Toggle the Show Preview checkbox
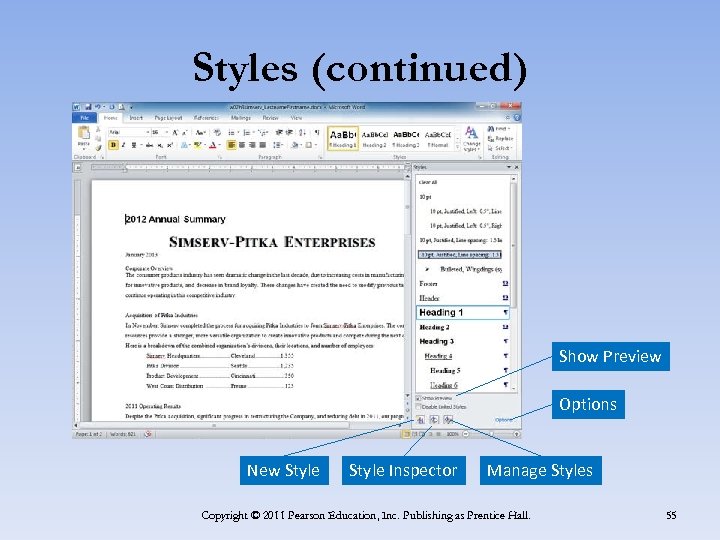This screenshot has width=720, height=540. (418, 399)
